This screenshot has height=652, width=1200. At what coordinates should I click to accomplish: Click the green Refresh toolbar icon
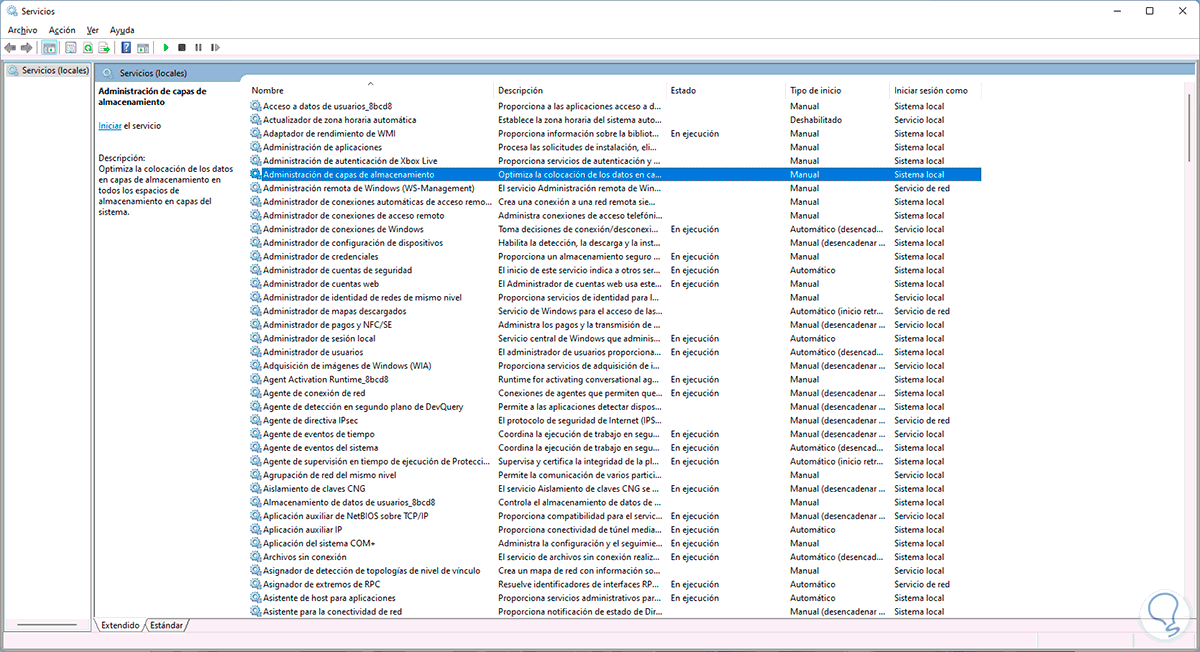(88, 47)
